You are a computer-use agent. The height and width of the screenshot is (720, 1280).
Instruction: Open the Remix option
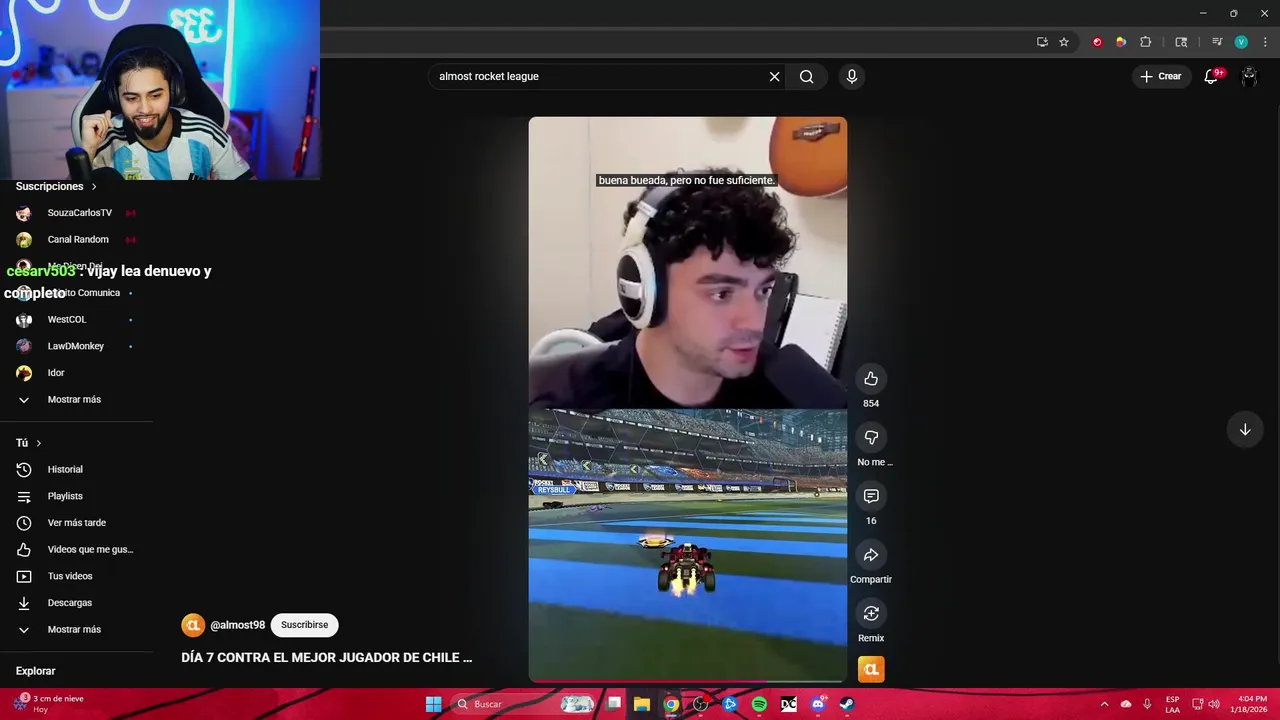pos(871,613)
